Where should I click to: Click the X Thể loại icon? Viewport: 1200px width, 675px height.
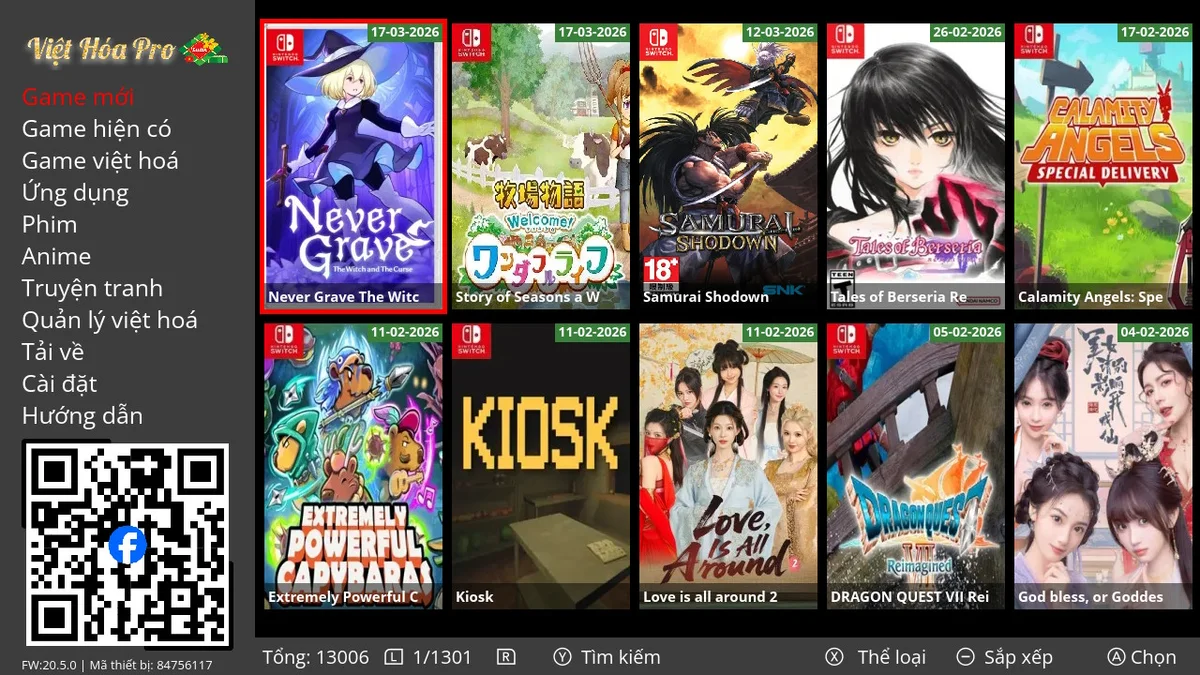(834, 657)
